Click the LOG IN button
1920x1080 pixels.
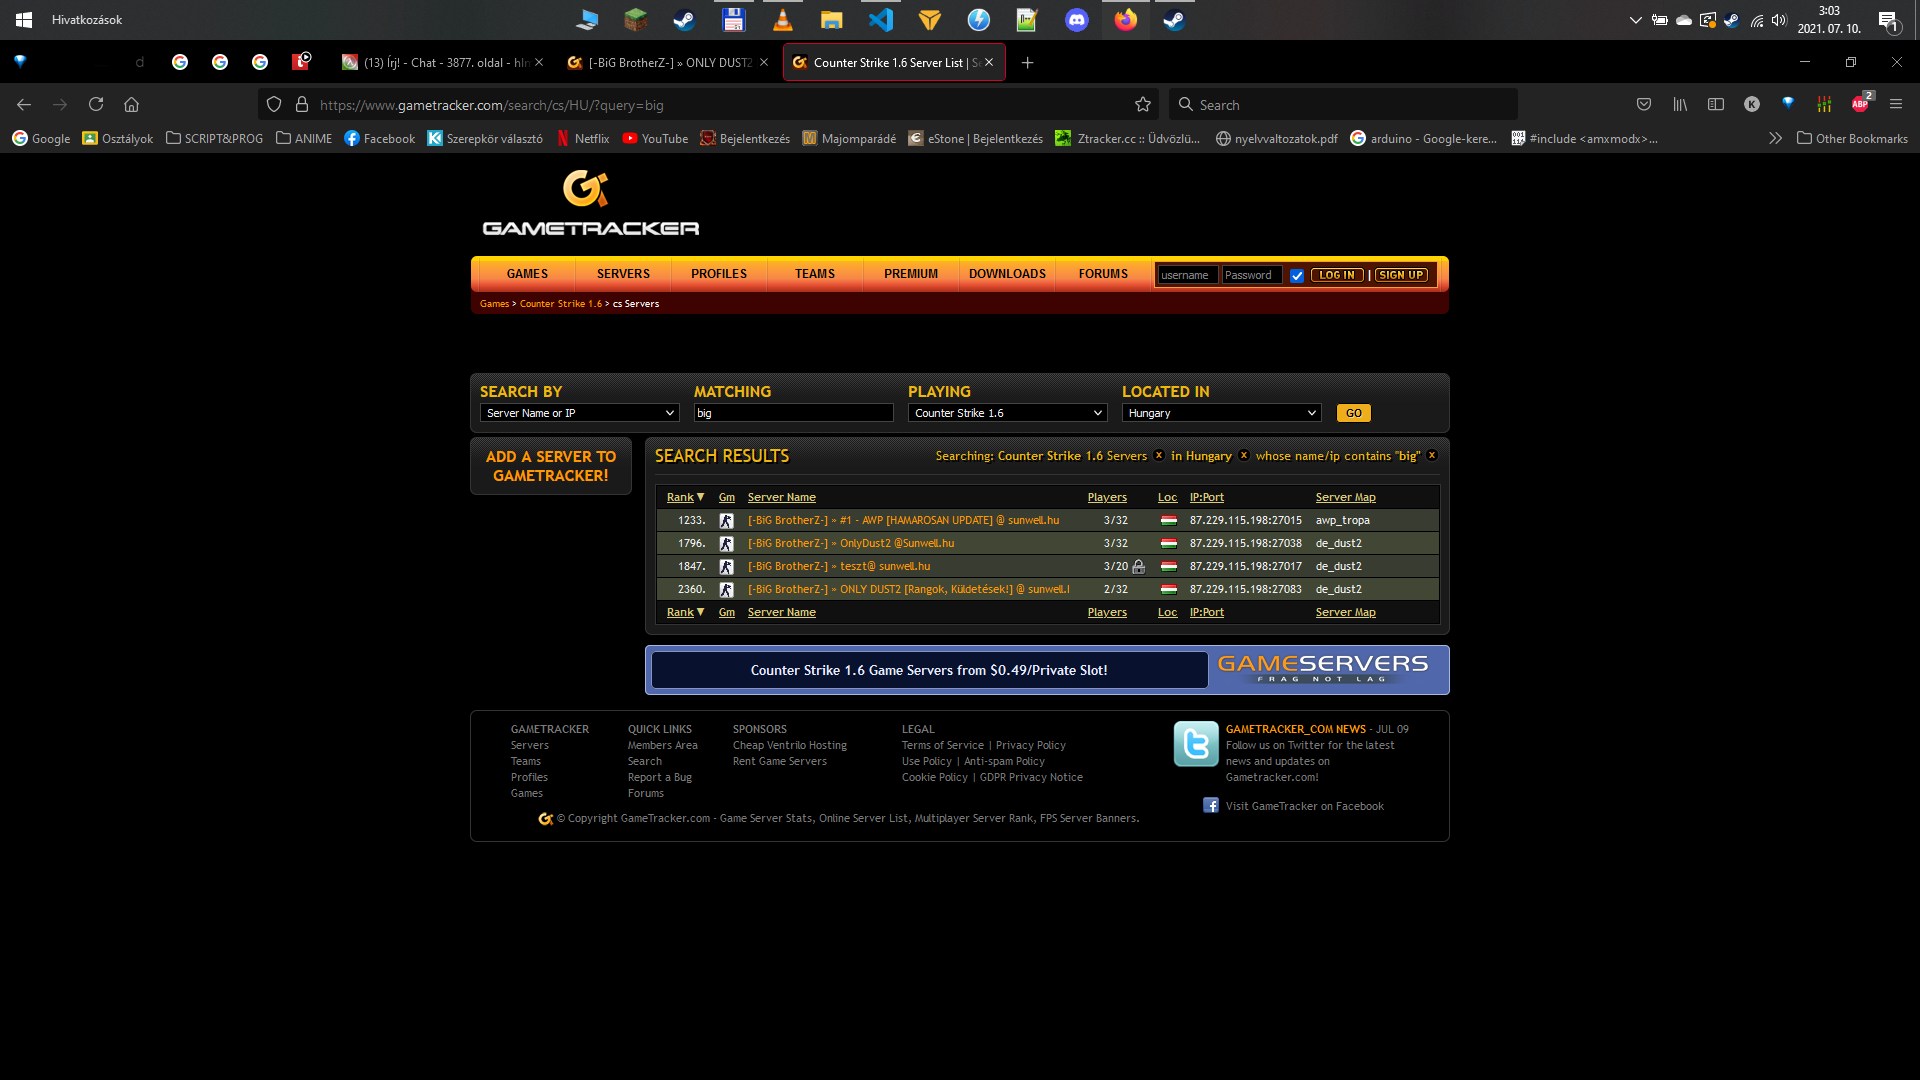pos(1337,275)
